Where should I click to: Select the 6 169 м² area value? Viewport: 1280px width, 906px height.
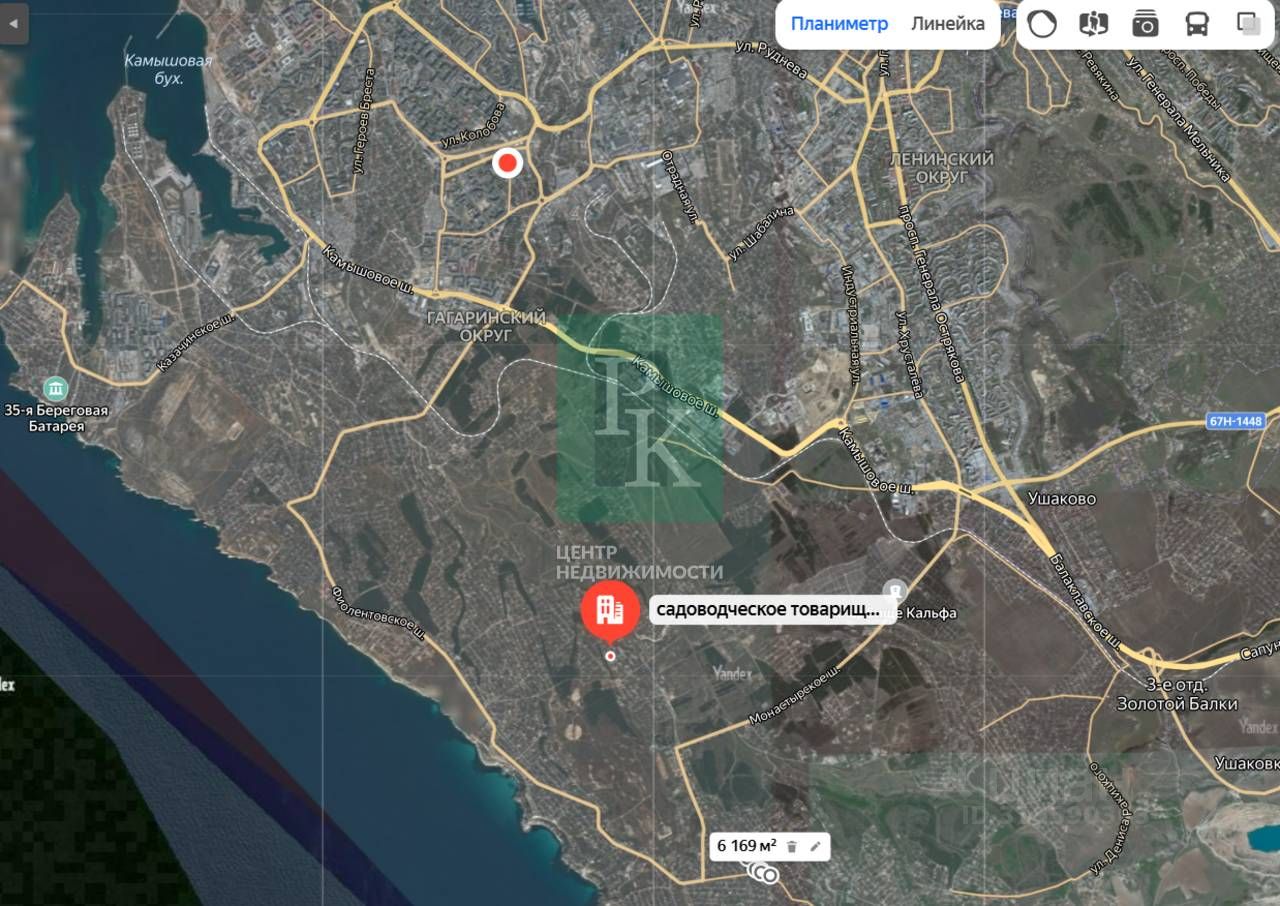746,846
